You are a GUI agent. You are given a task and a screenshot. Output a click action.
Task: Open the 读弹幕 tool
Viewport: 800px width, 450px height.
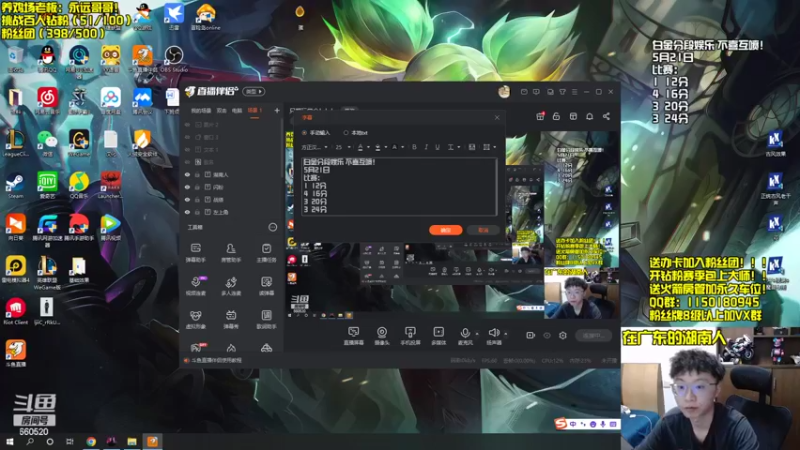(266, 286)
